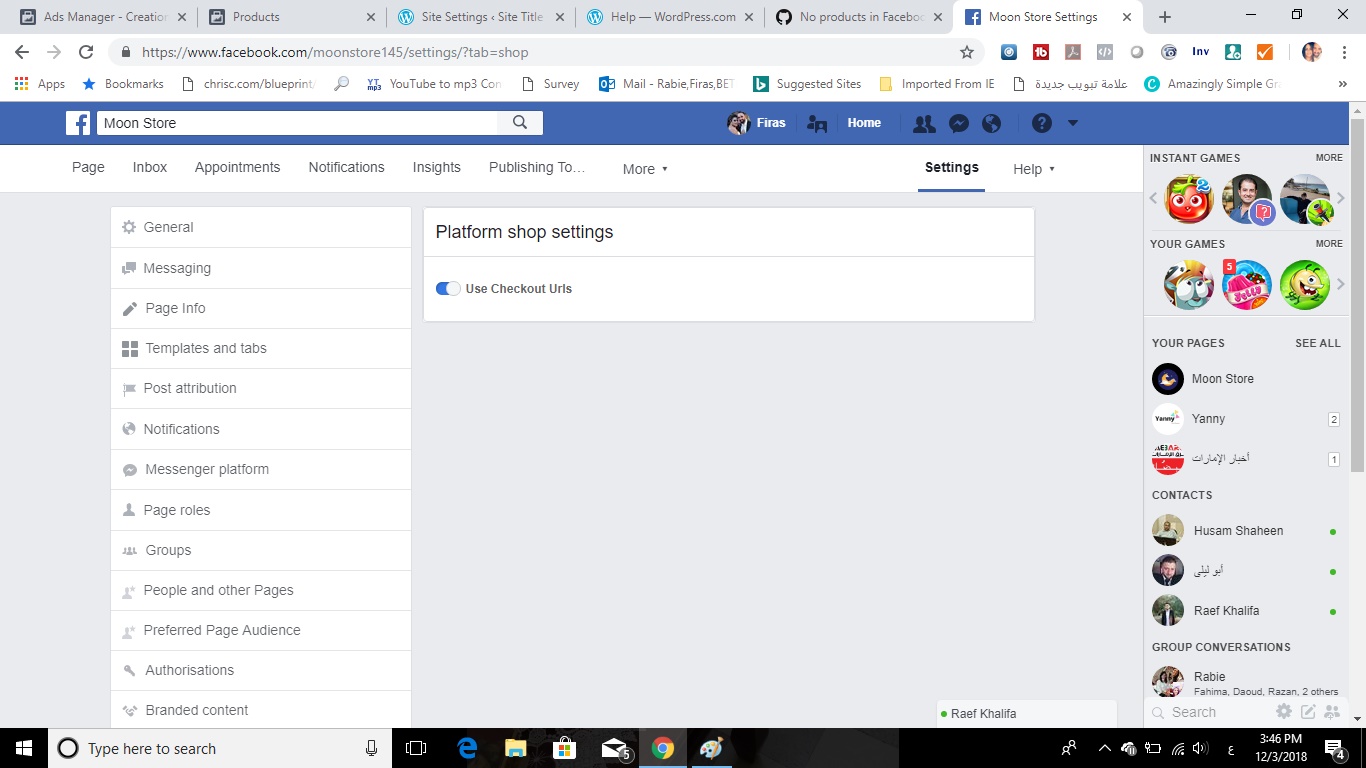1366x768 pixels.
Task: Open the Groups settings section
Action: pos(261,550)
